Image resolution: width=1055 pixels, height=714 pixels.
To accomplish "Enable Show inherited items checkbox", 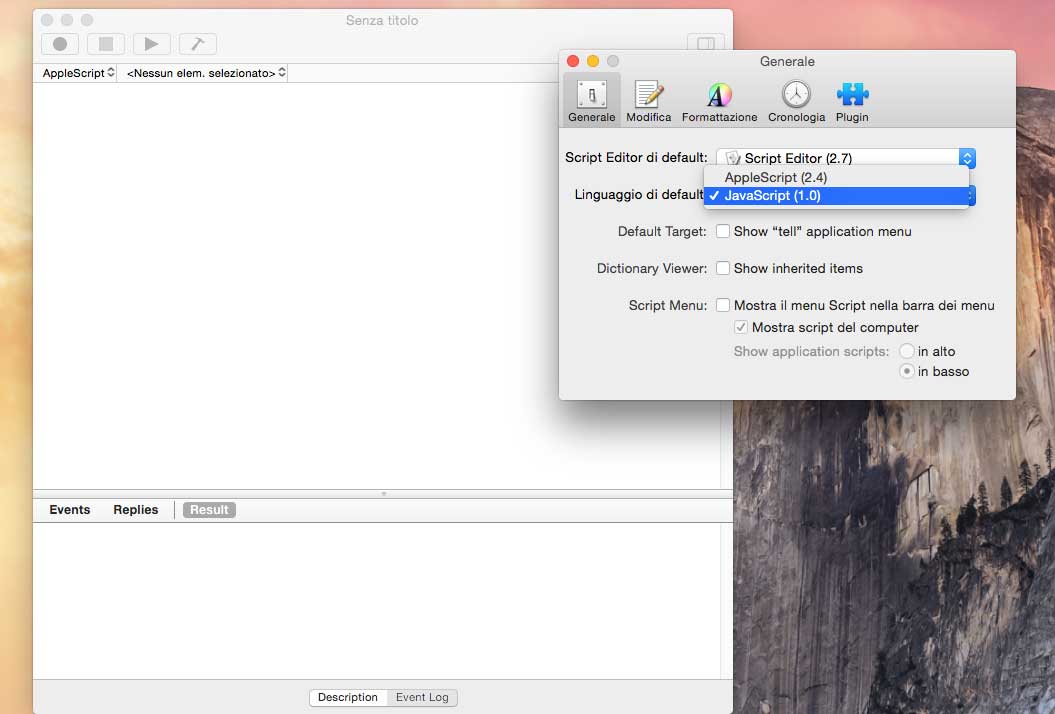I will point(723,269).
